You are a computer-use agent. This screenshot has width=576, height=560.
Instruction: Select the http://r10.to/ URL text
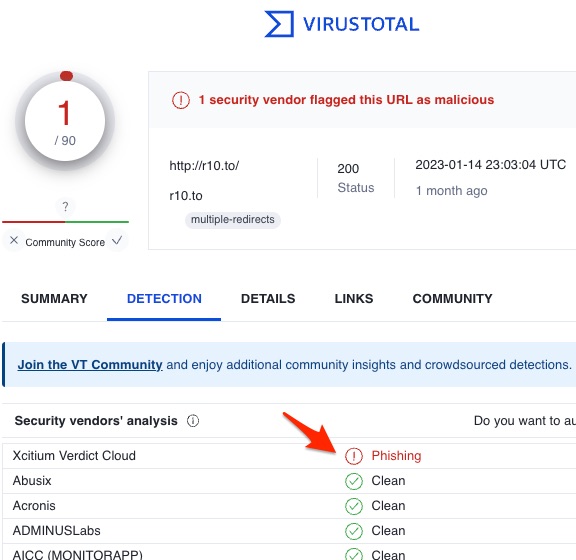tap(204, 166)
